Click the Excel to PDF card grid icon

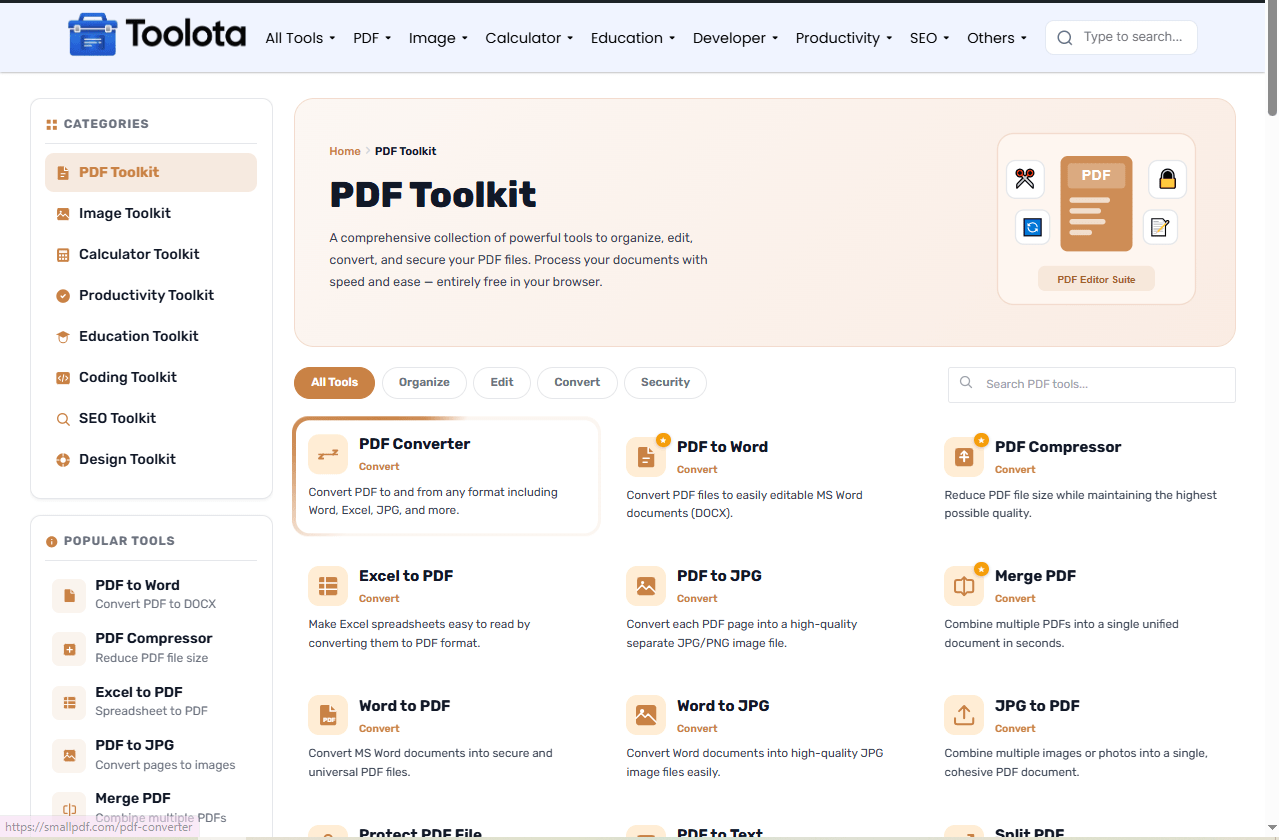click(328, 586)
